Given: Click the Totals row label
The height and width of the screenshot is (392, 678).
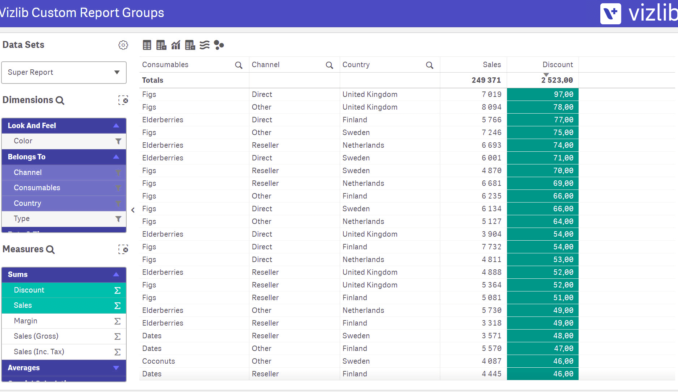Looking at the screenshot, I should (x=153, y=80).
